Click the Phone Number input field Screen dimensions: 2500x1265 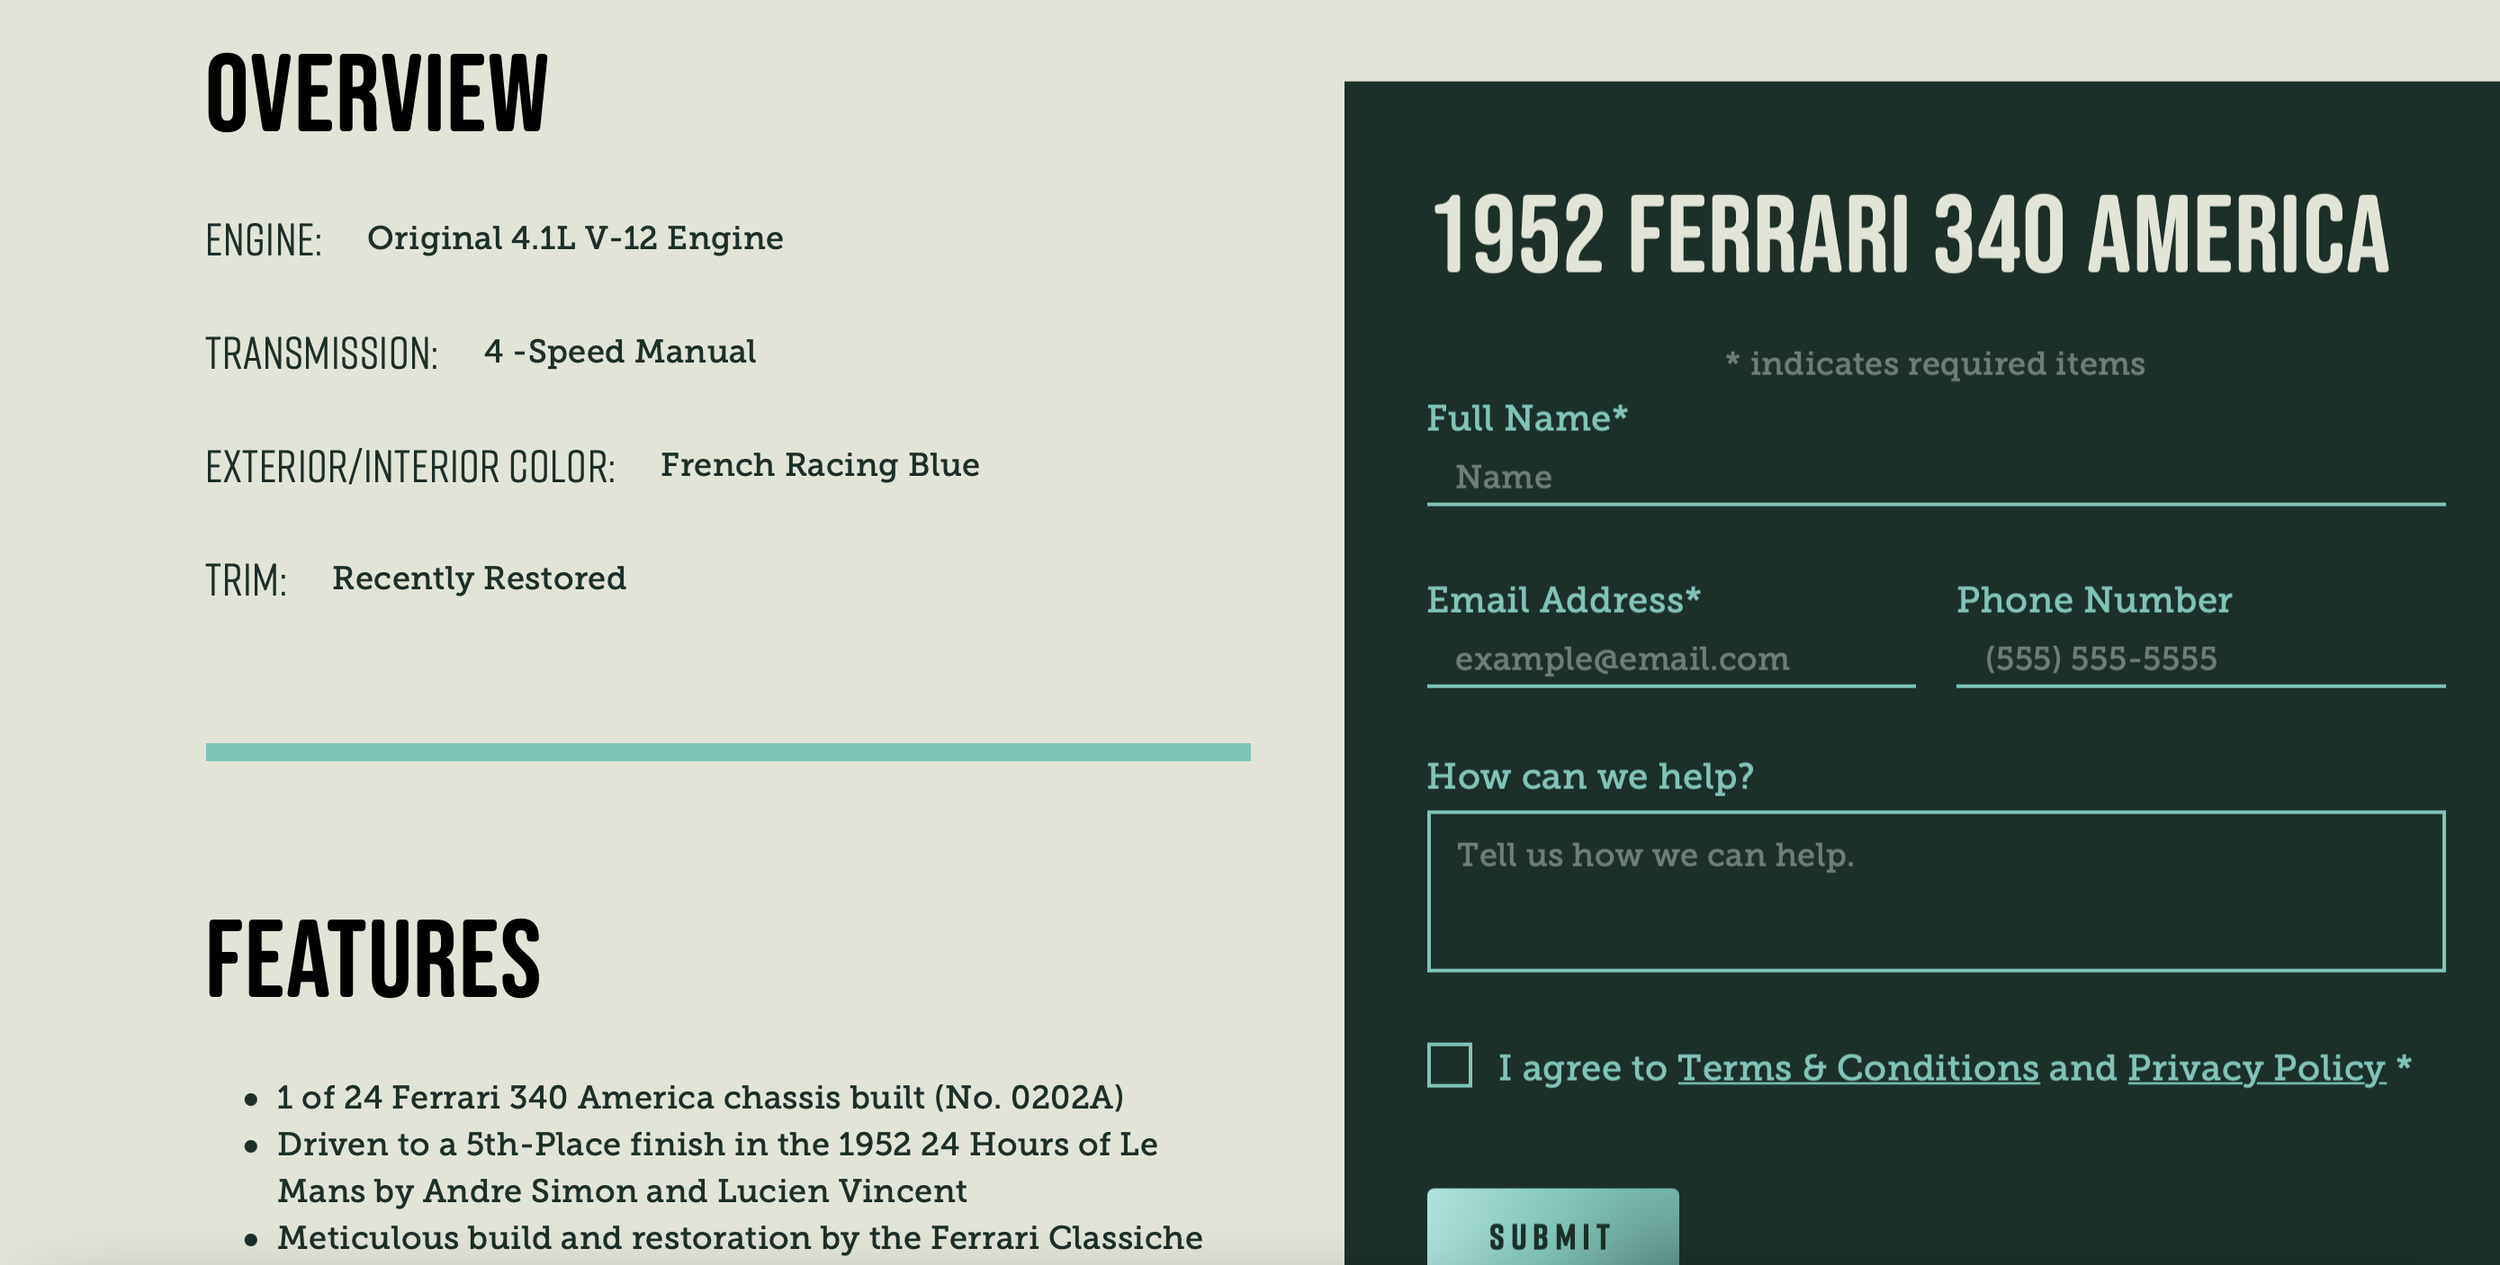coord(2200,659)
